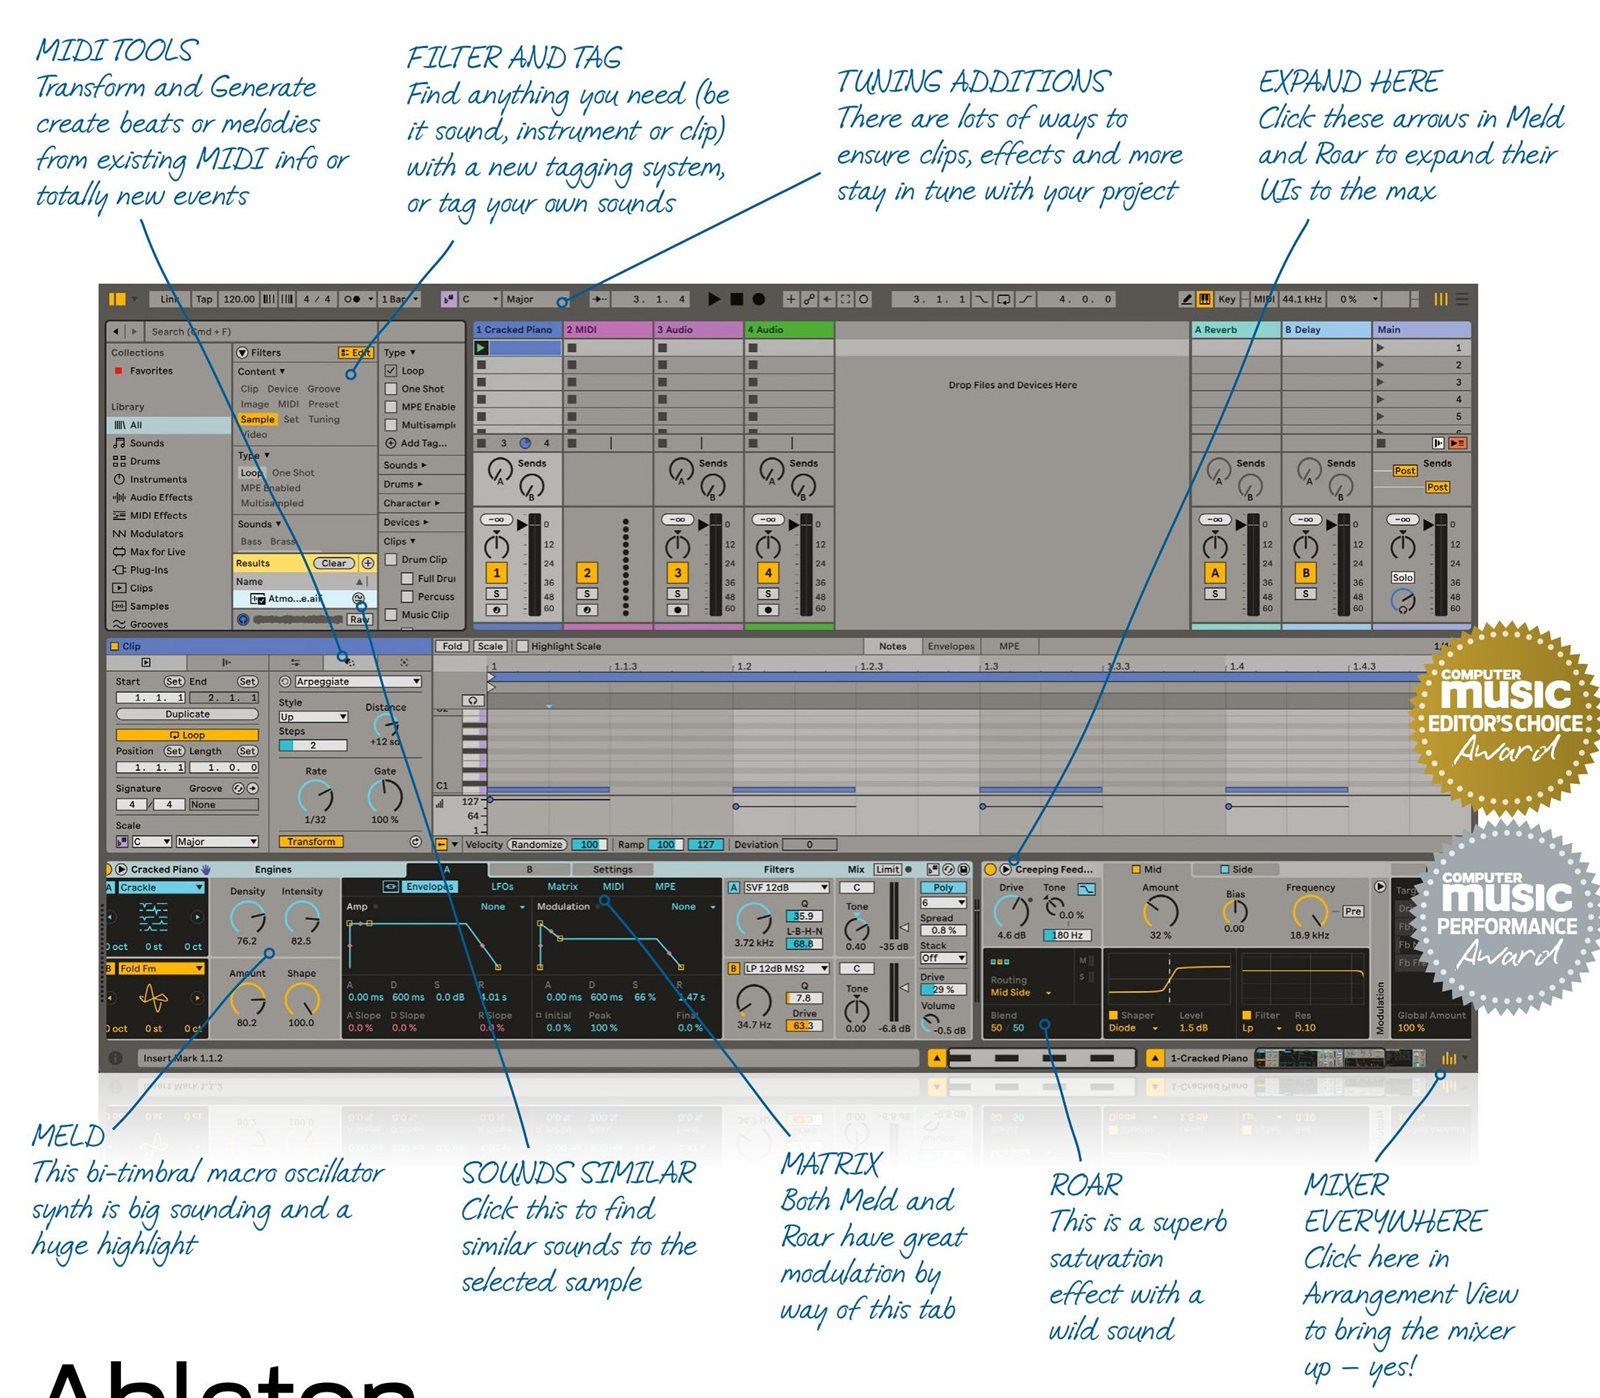Image resolution: width=1600 pixels, height=1398 pixels.
Task: Open the SVF 12dB filter type dropdown
Action: coord(786,887)
